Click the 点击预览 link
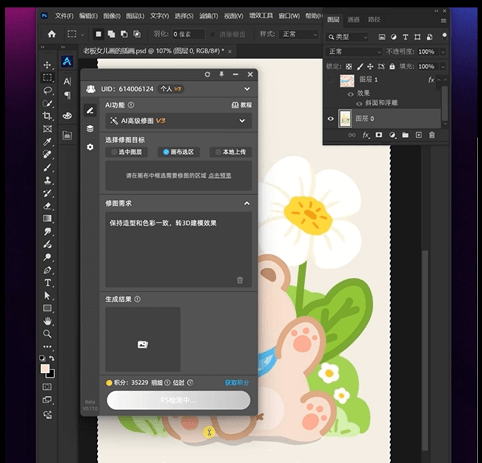This screenshot has width=482, height=463. (219, 175)
